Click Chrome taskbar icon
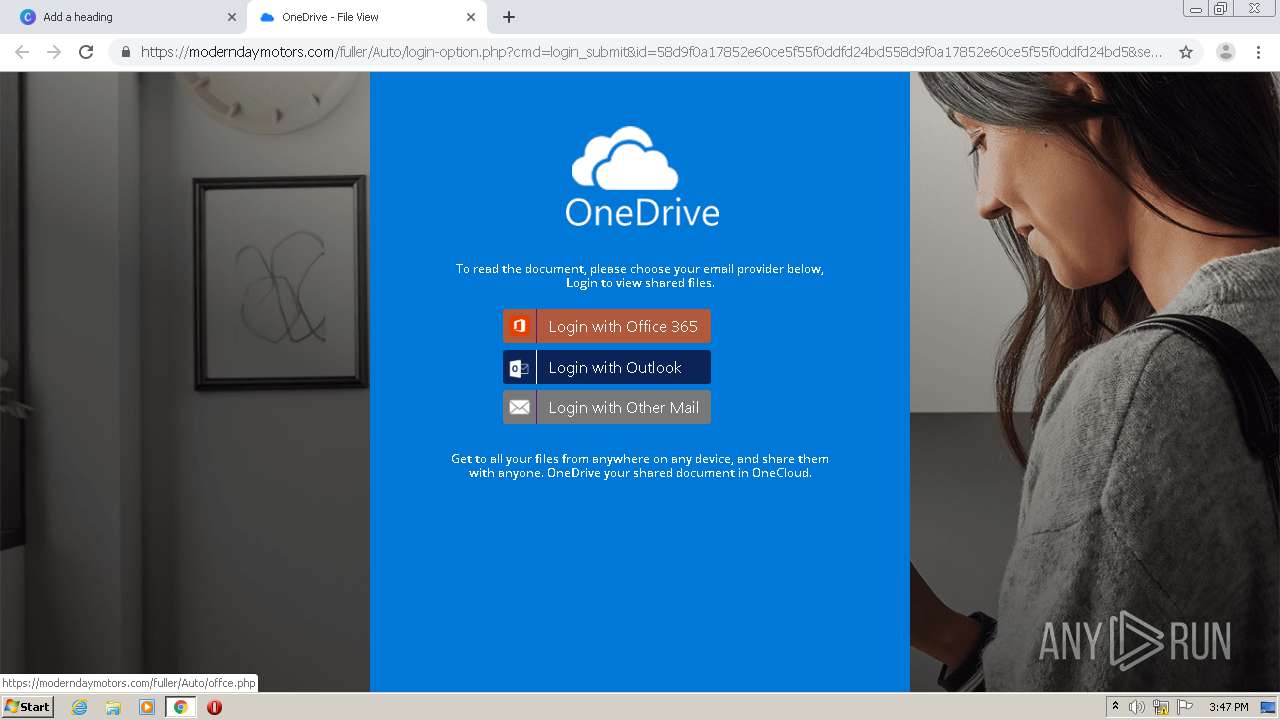 point(180,707)
